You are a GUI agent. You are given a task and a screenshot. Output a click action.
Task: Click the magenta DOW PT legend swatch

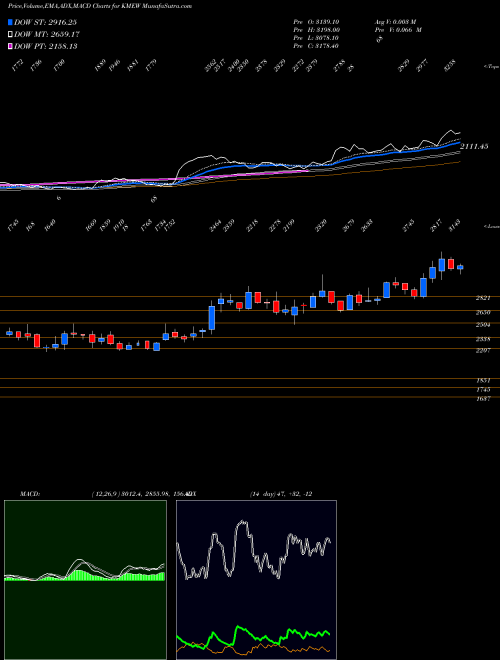coord(10,46)
